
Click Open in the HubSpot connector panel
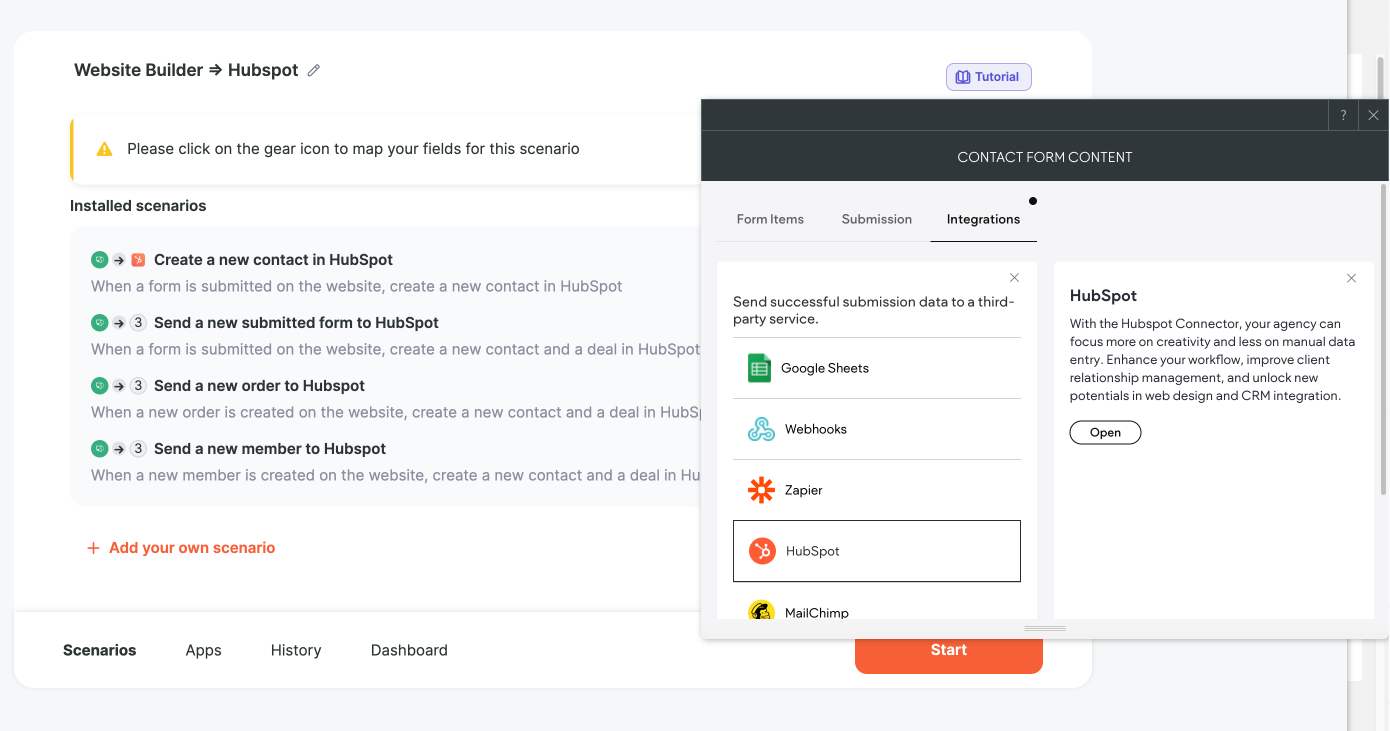coord(1105,432)
